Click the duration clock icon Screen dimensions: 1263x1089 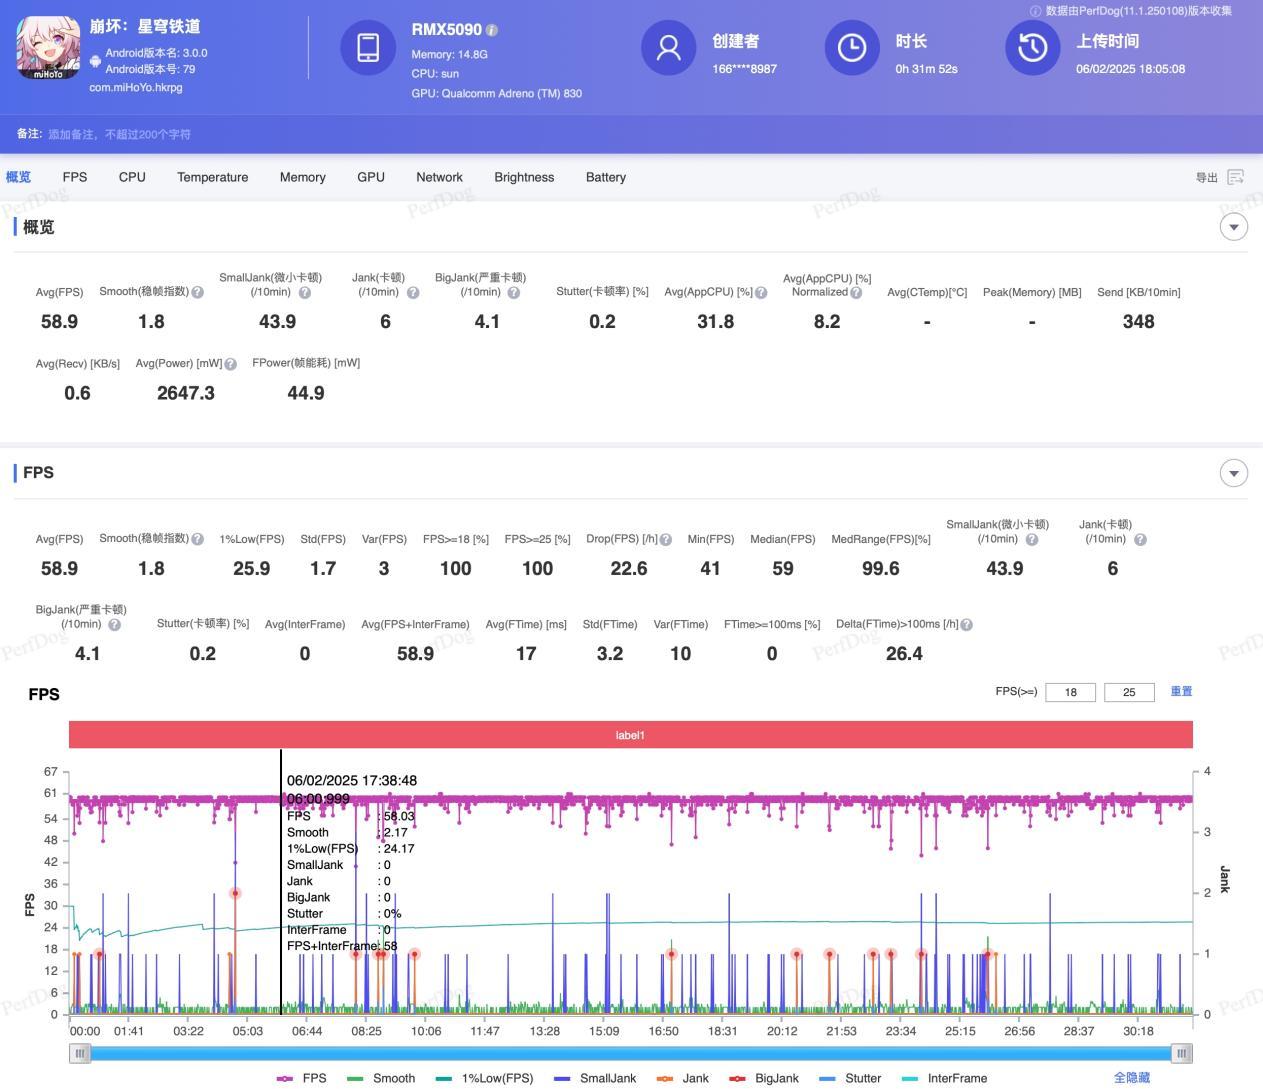click(851, 47)
